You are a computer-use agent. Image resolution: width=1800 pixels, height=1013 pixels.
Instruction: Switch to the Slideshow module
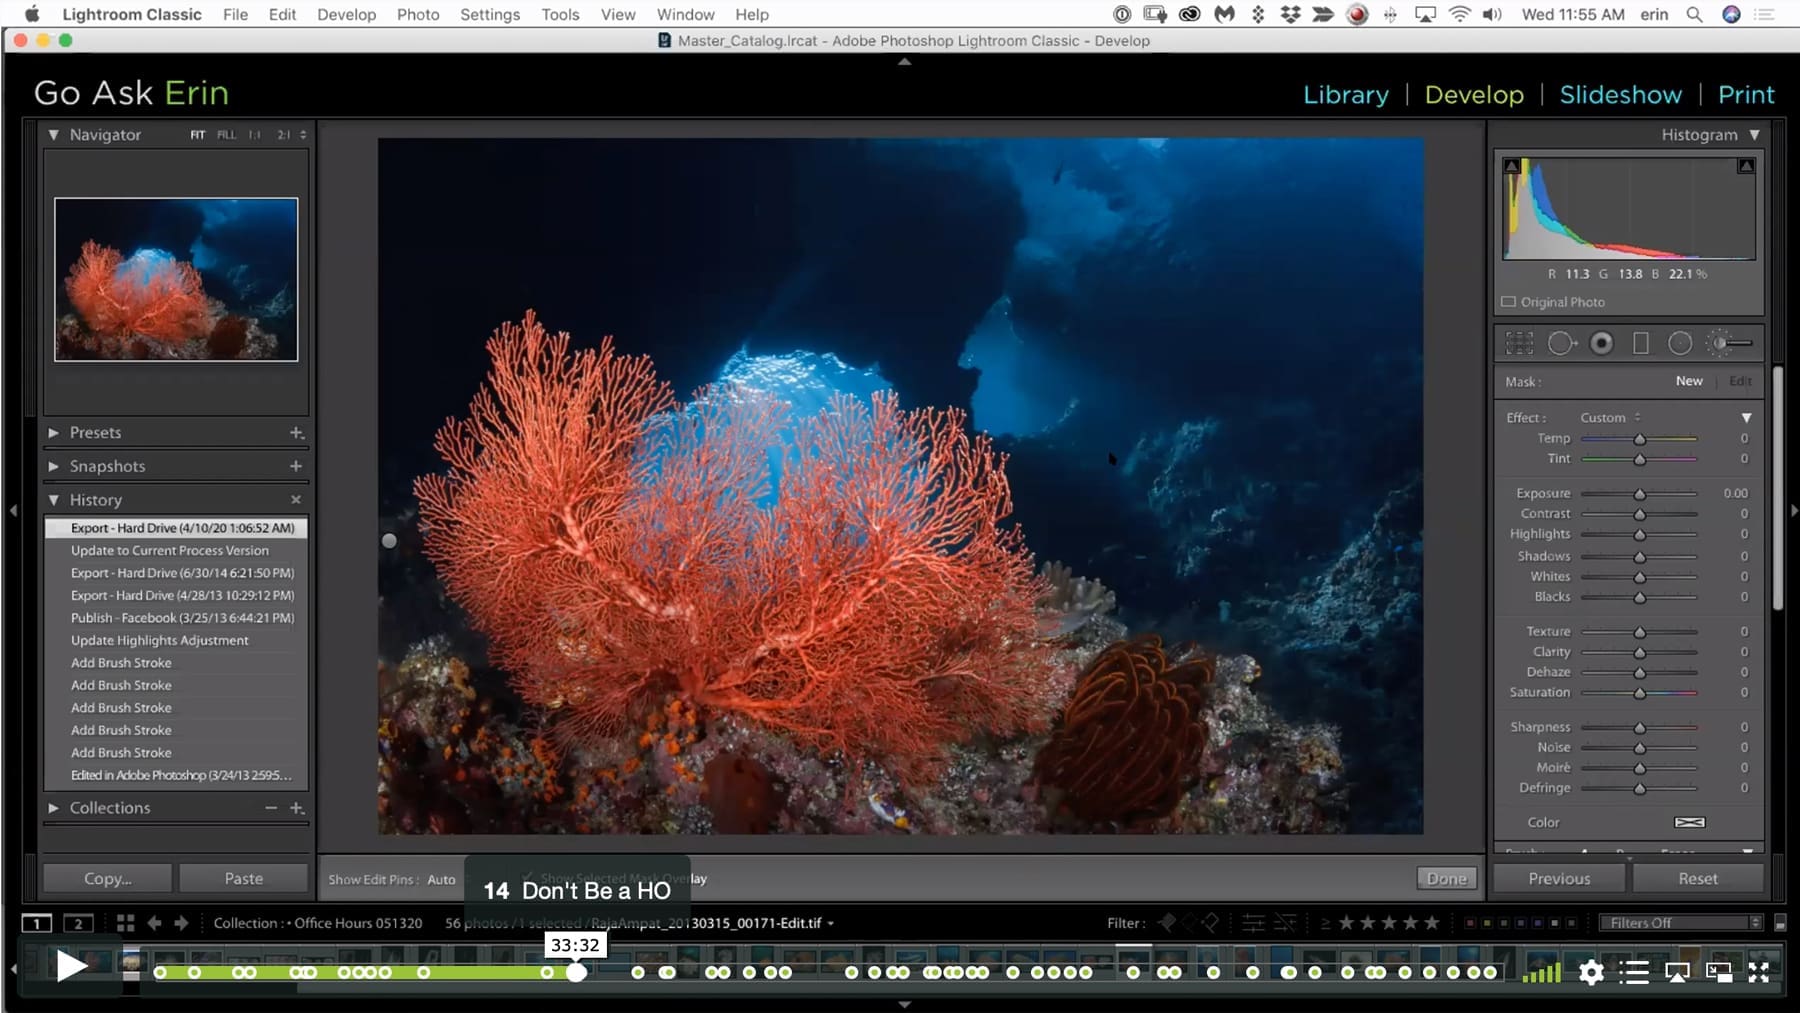click(1621, 94)
